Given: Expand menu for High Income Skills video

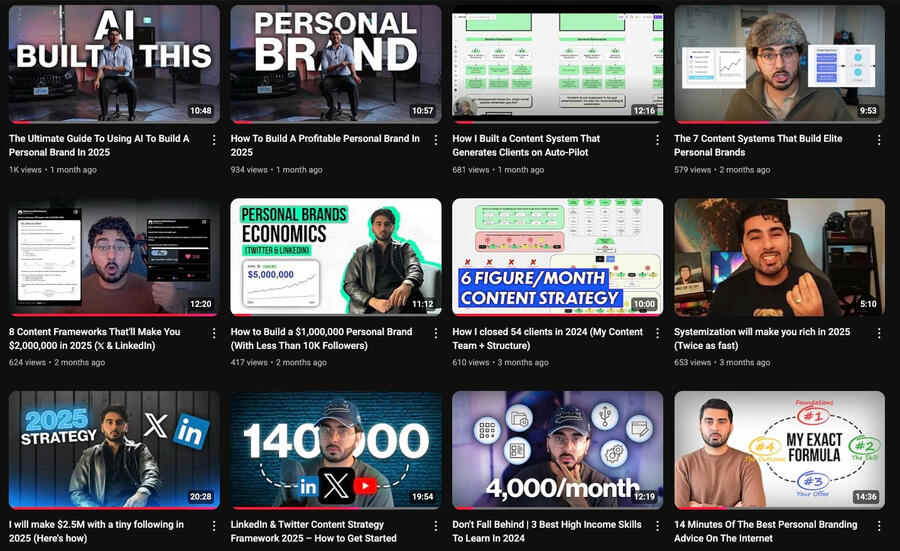Looking at the screenshot, I should [x=657, y=525].
